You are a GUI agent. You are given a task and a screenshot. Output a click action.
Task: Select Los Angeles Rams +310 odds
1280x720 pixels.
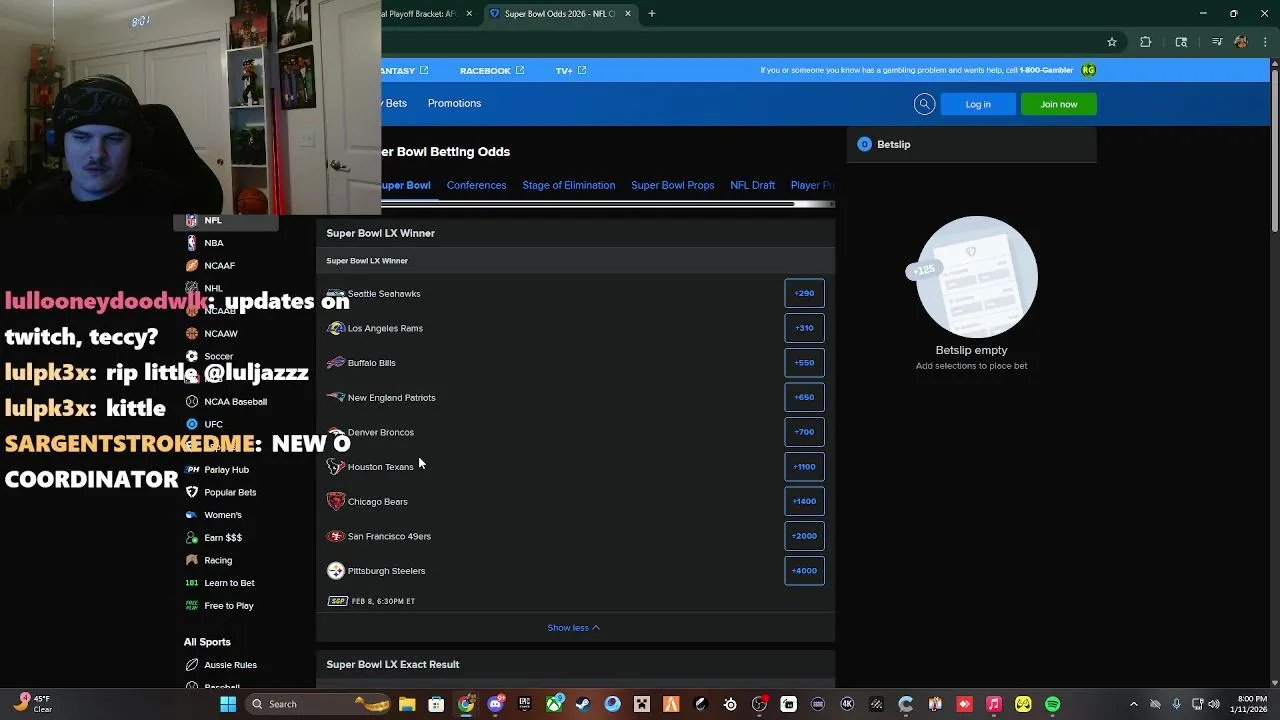pyautogui.click(x=804, y=328)
